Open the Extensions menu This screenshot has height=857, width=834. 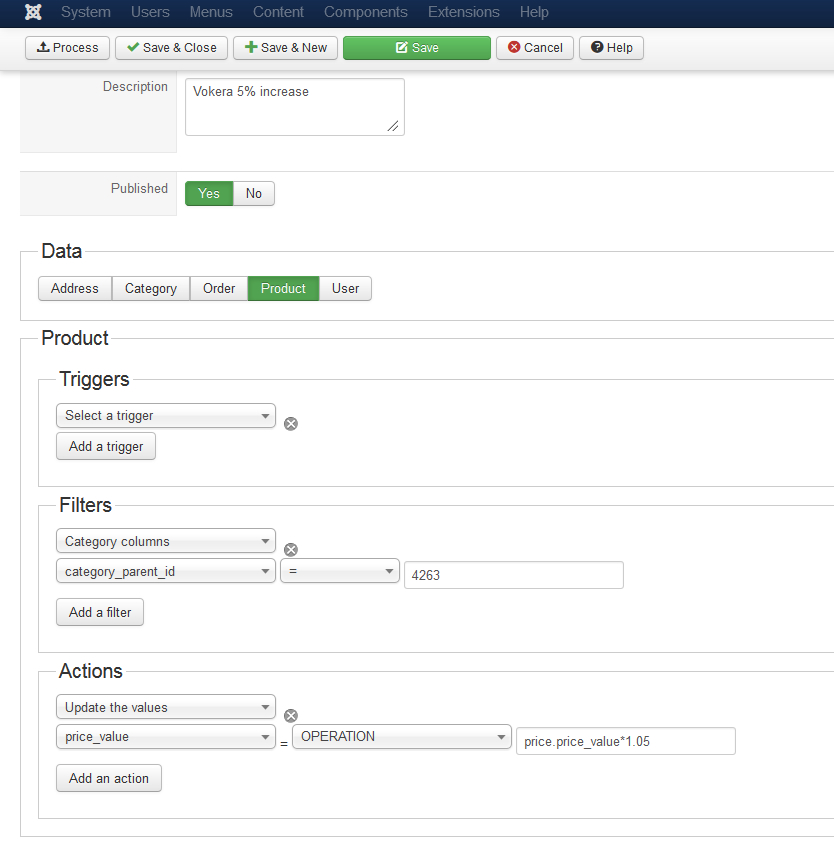click(x=463, y=12)
